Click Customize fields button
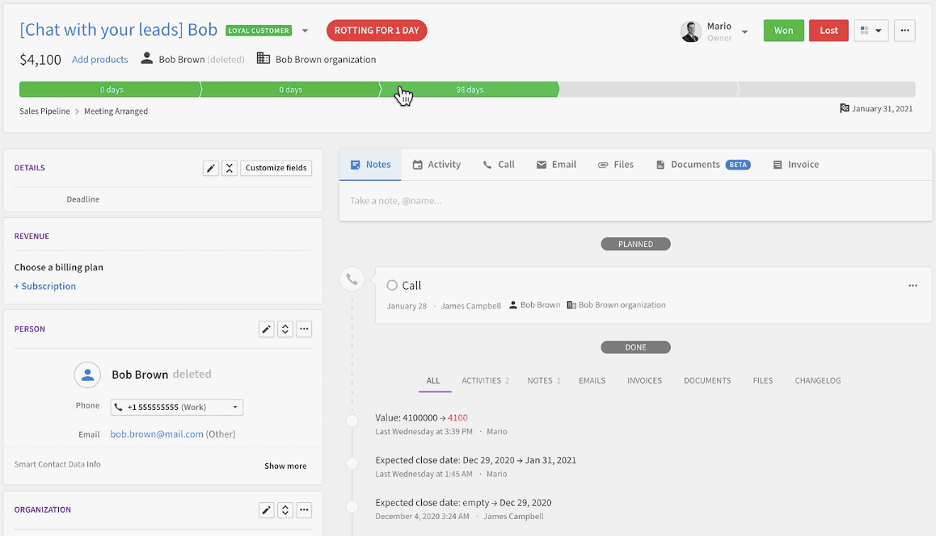This screenshot has width=936, height=536. click(x=276, y=168)
